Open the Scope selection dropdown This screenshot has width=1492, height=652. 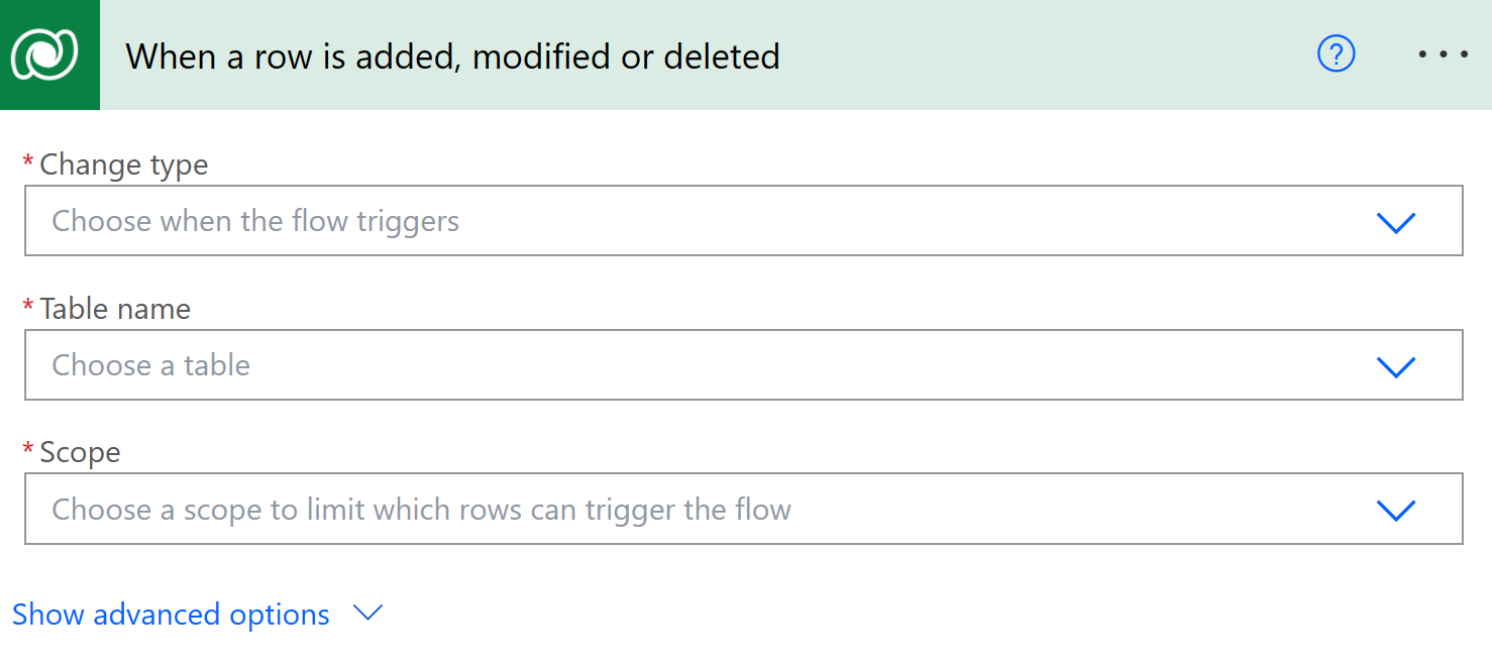point(1396,509)
